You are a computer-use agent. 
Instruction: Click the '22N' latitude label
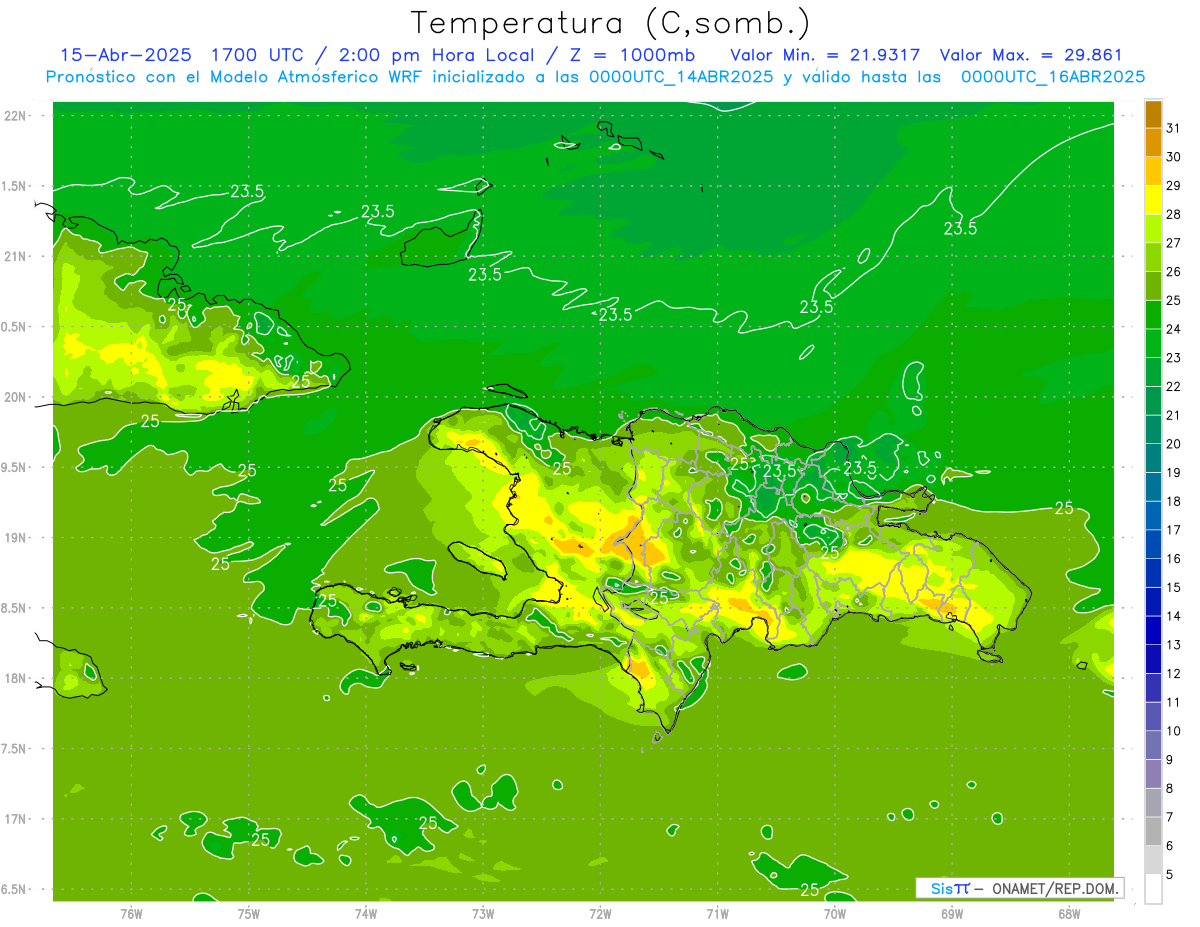(17, 116)
